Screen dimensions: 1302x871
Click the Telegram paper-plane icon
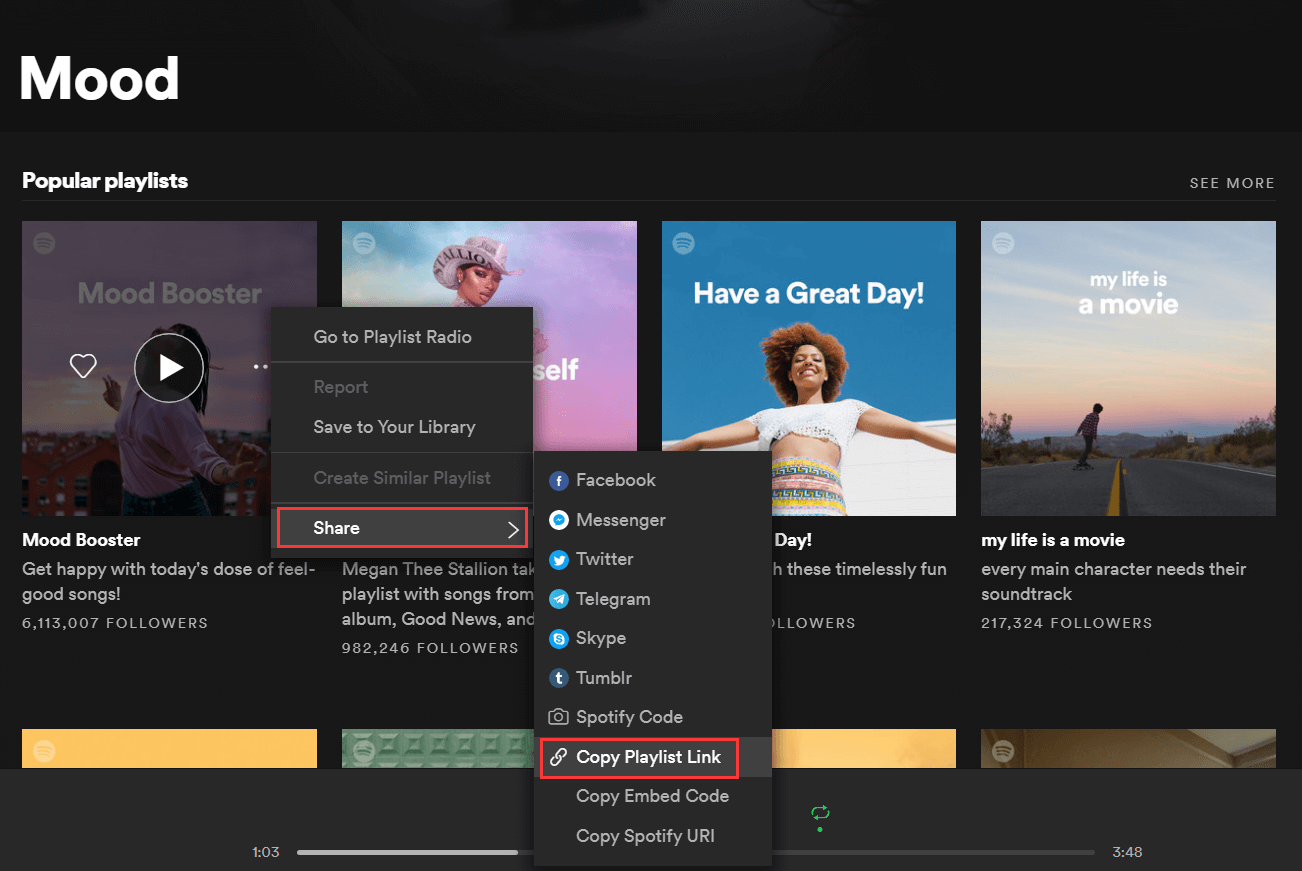[559, 599]
